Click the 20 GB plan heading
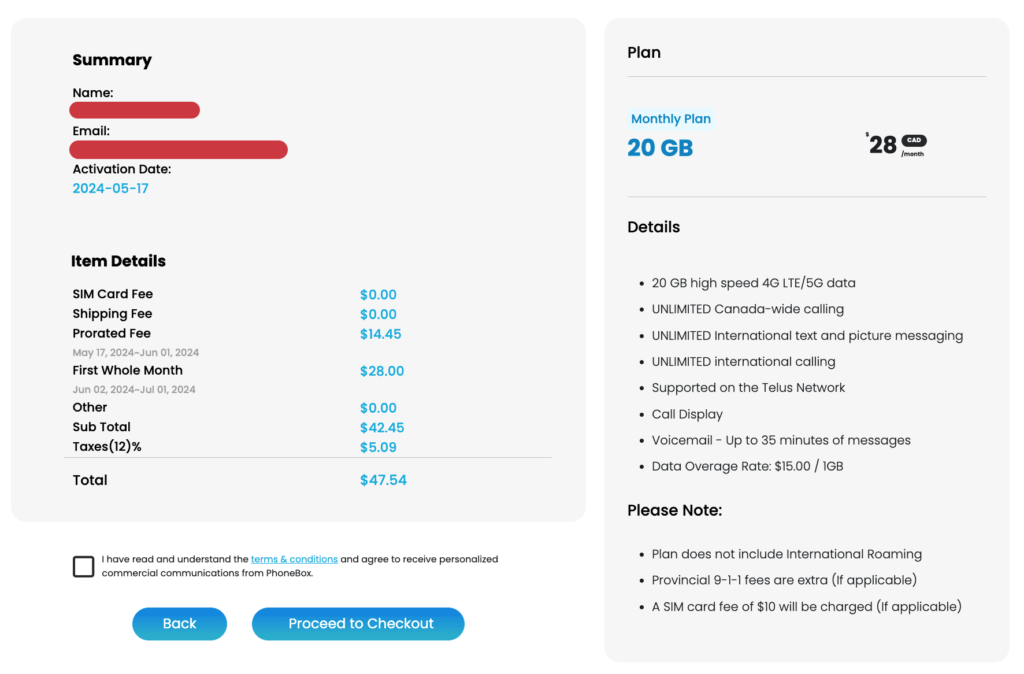 (660, 148)
